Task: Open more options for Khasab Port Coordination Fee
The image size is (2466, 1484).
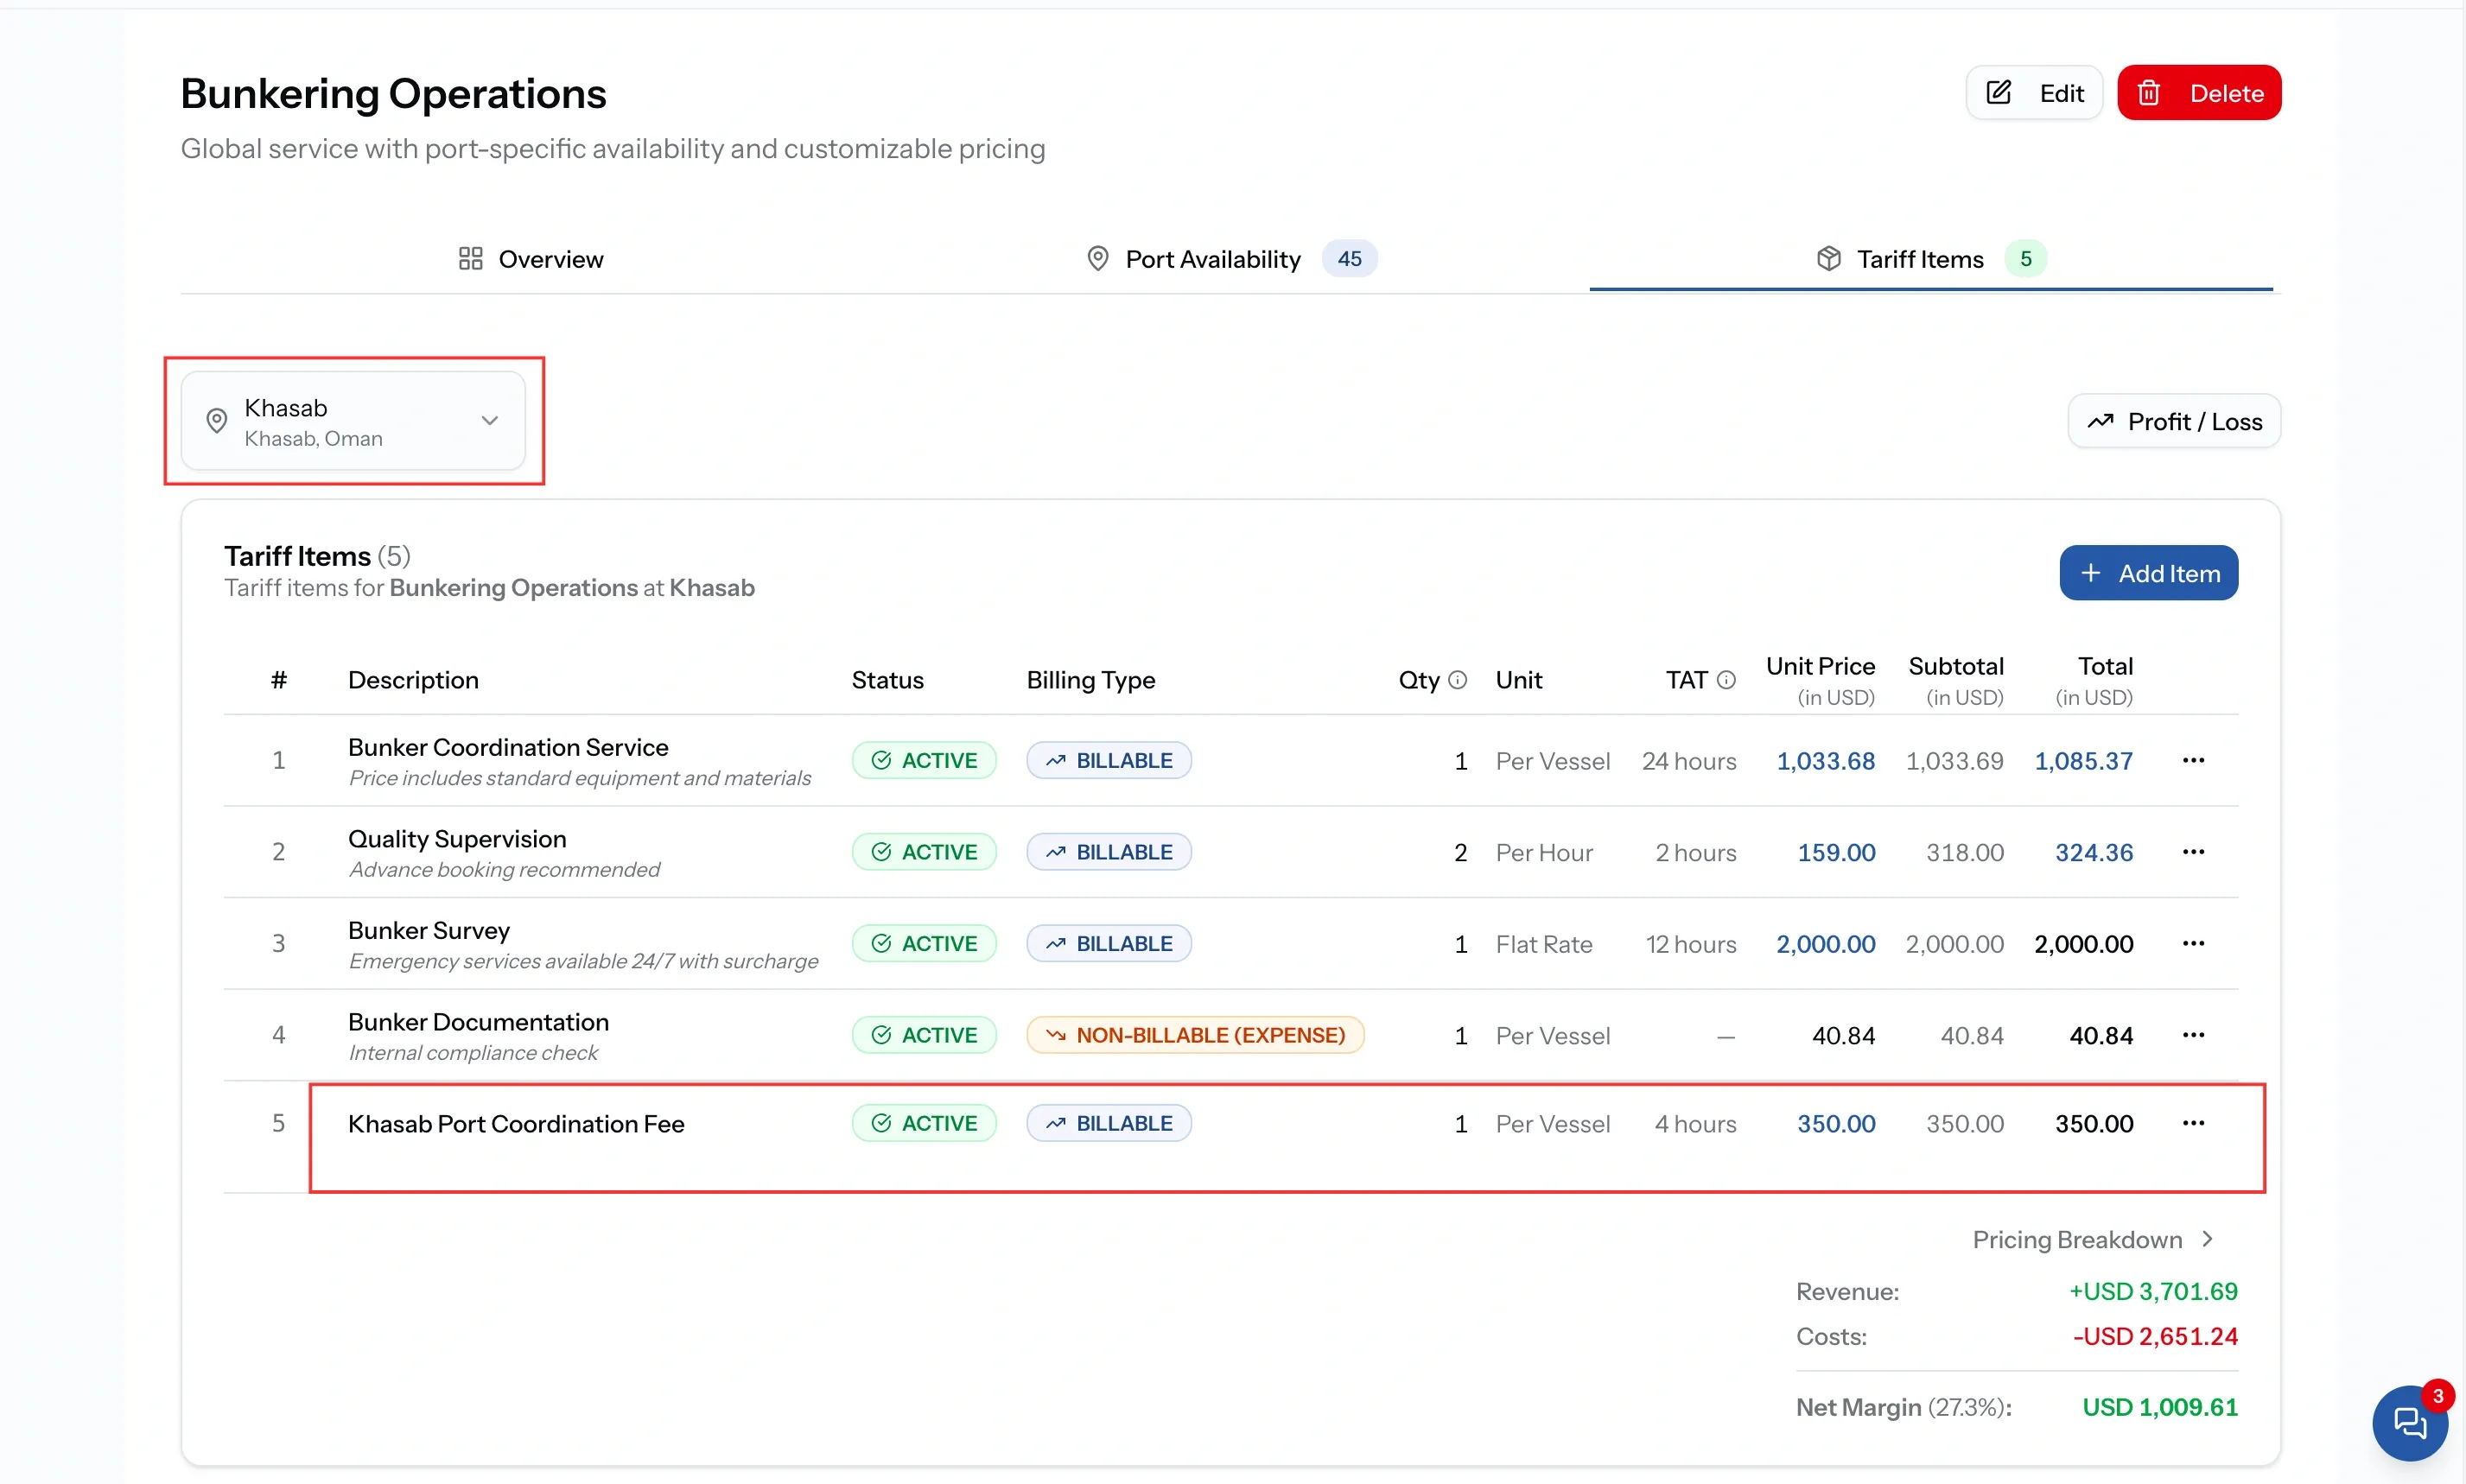Action: [x=2193, y=1123]
